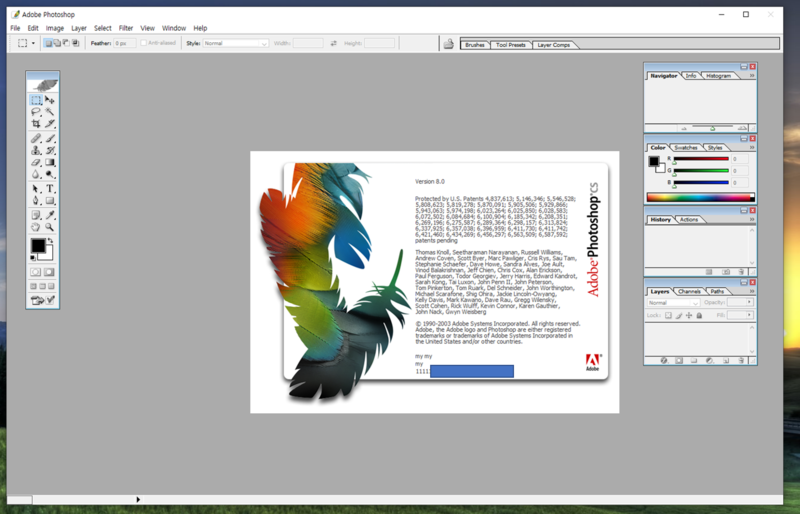Select the Lasso tool
Image resolution: width=800 pixels, height=514 pixels.
coord(36,112)
